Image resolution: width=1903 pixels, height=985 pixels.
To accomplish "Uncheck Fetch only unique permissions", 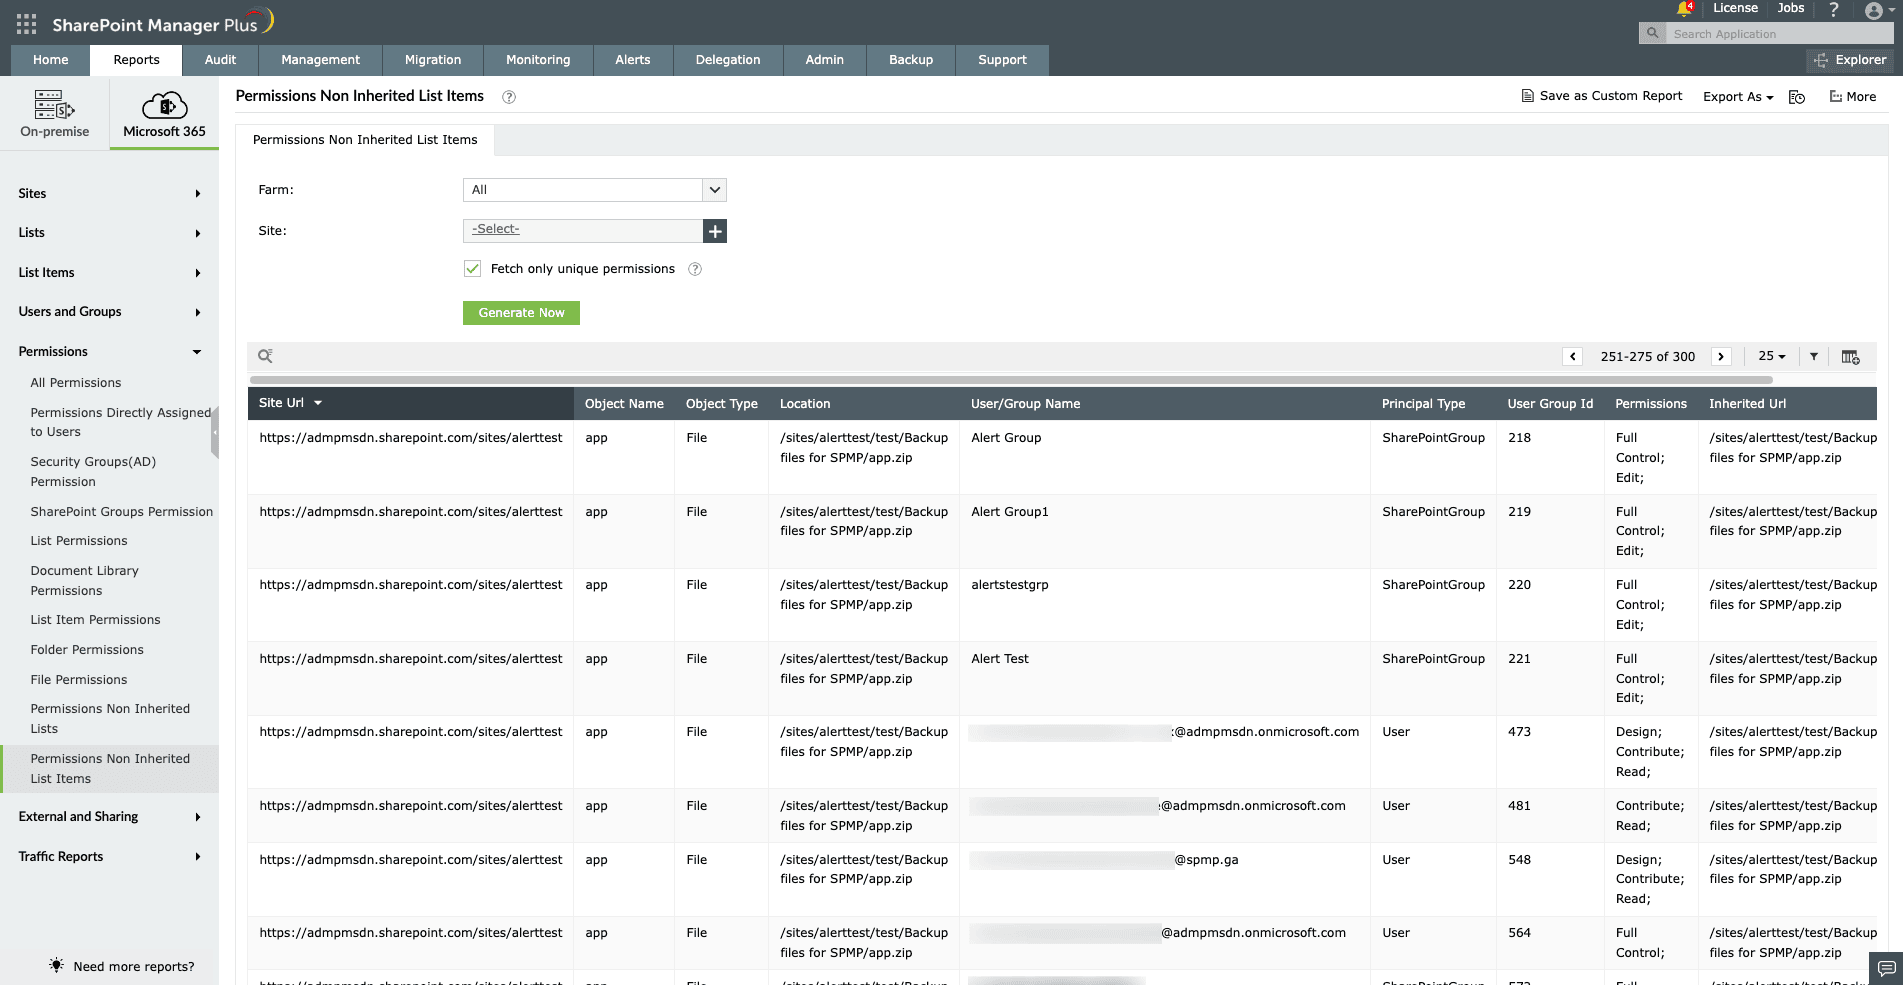I will [472, 269].
